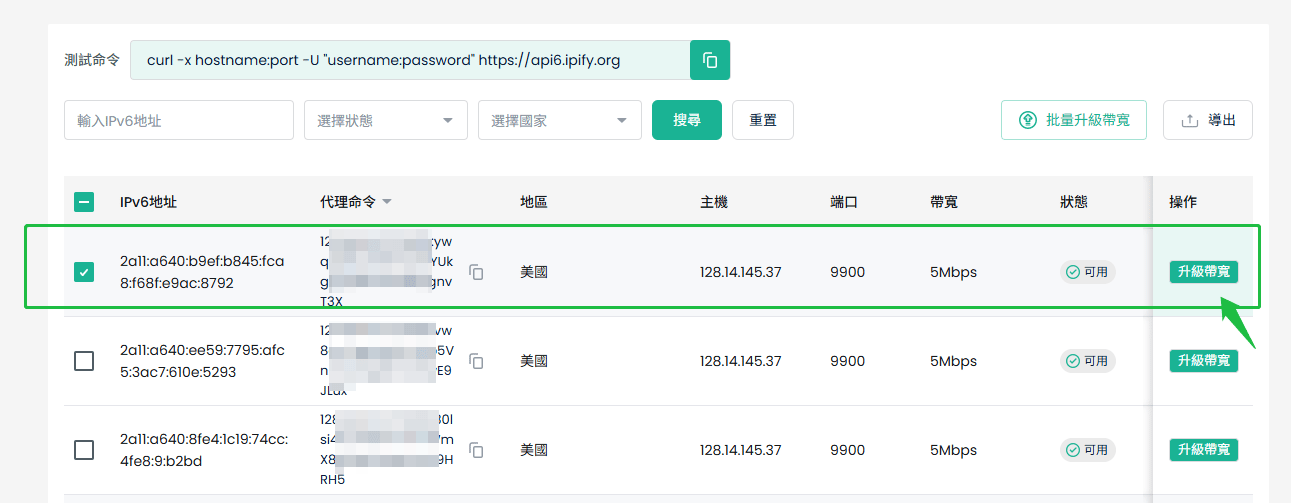Viewport: 1291px width, 503px height.
Task: Copy the test curl command
Action: coord(710,60)
